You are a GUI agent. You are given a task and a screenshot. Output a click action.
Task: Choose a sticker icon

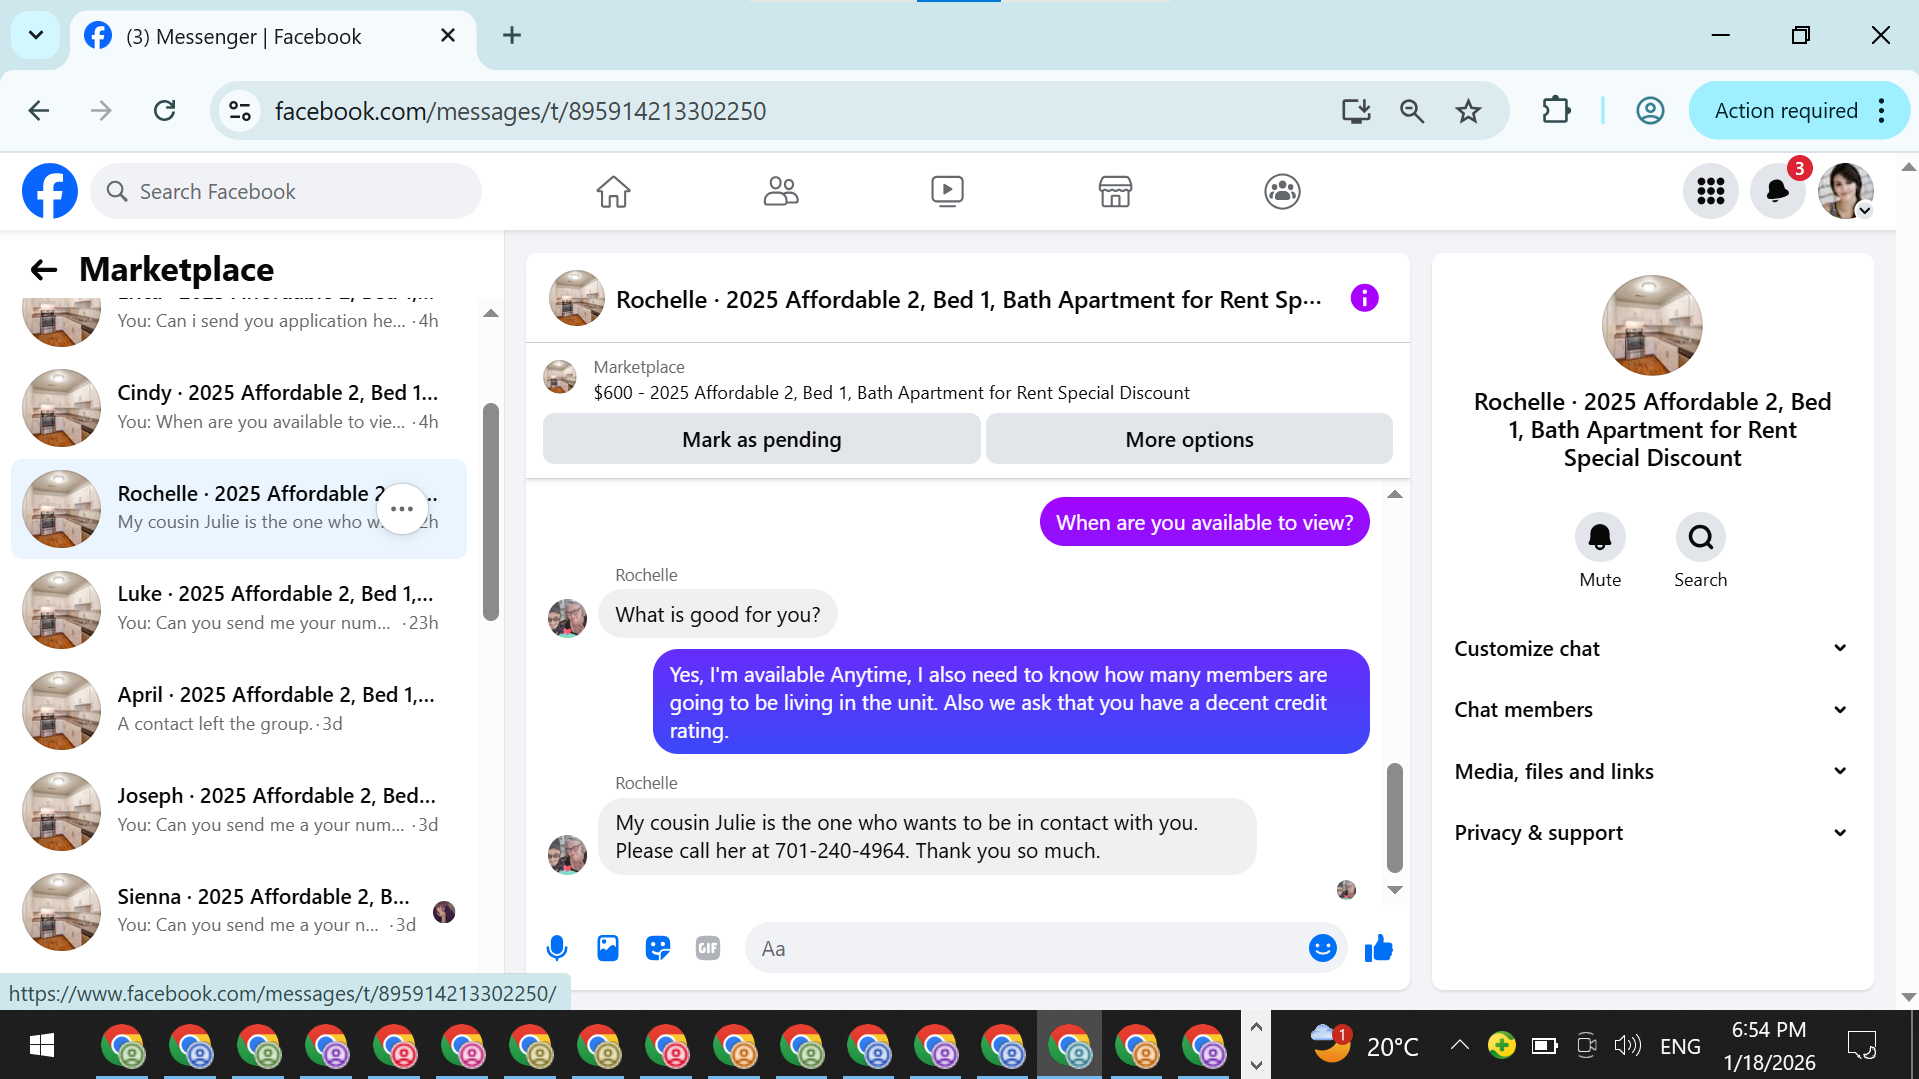657,948
